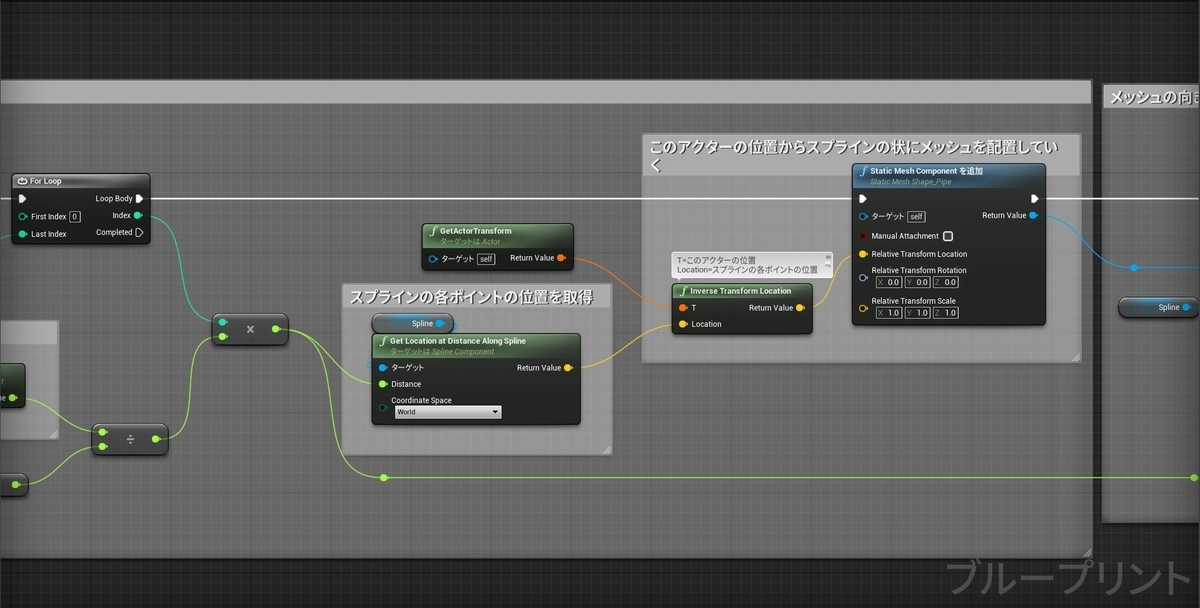1200x608 pixels.
Task: Click resize handle of このアクターの位置 comment box
Action: click(x=1075, y=356)
